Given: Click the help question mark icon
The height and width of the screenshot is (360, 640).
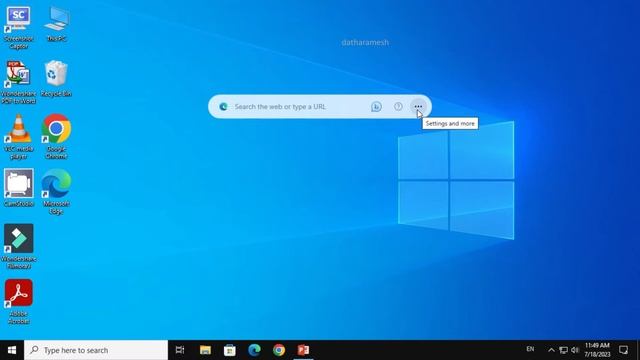Looking at the screenshot, I should click(x=398, y=107).
